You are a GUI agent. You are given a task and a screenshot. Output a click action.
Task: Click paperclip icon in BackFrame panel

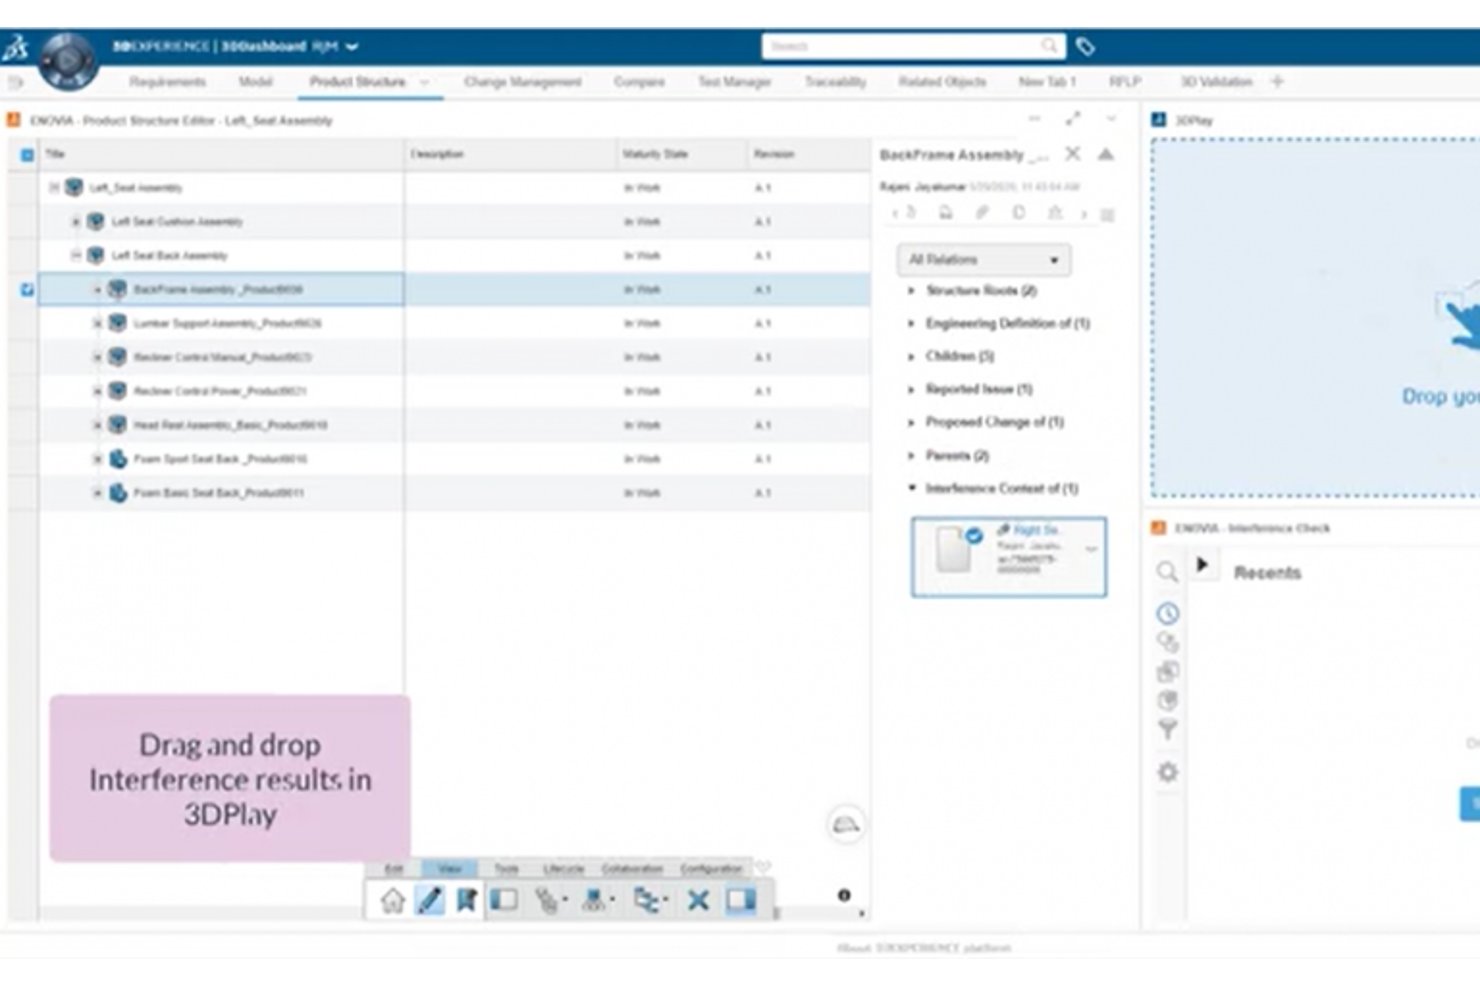(982, 213)
